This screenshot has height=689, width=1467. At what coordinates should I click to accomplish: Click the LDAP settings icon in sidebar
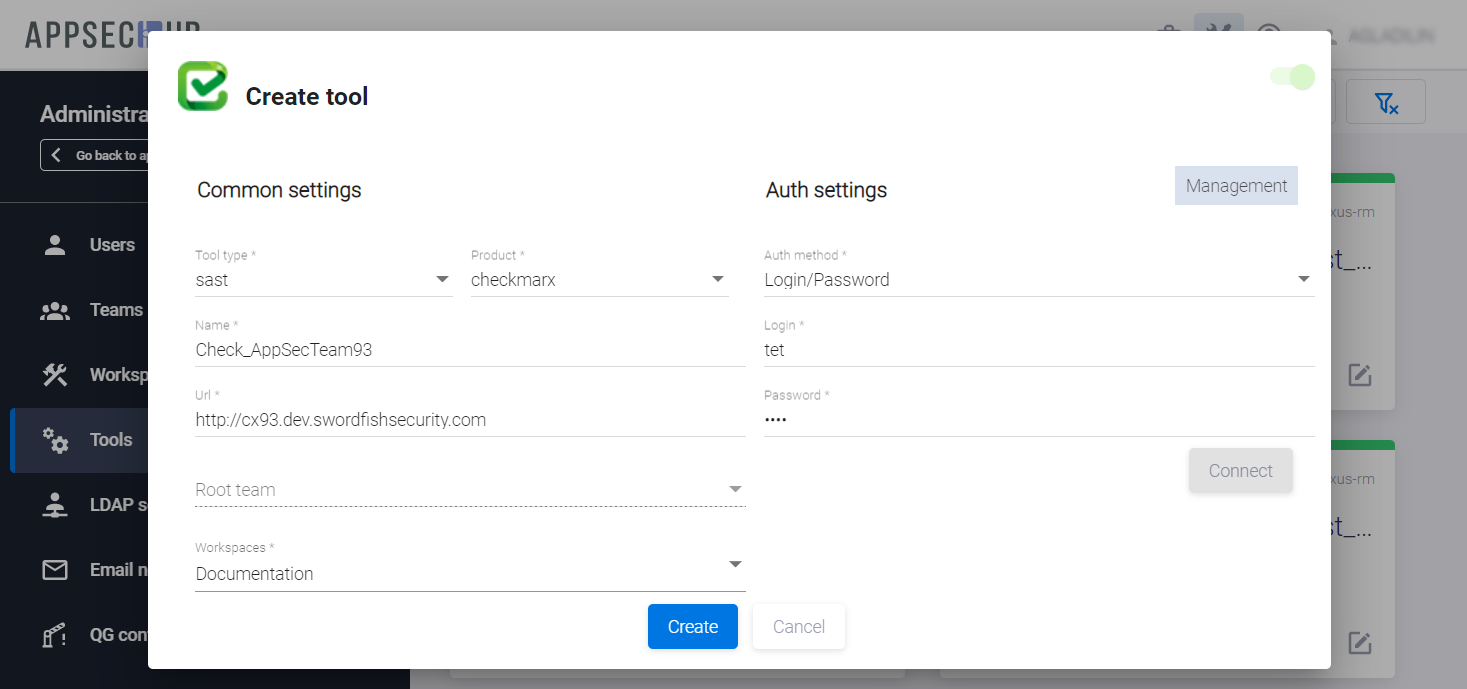tap(55, 505)
